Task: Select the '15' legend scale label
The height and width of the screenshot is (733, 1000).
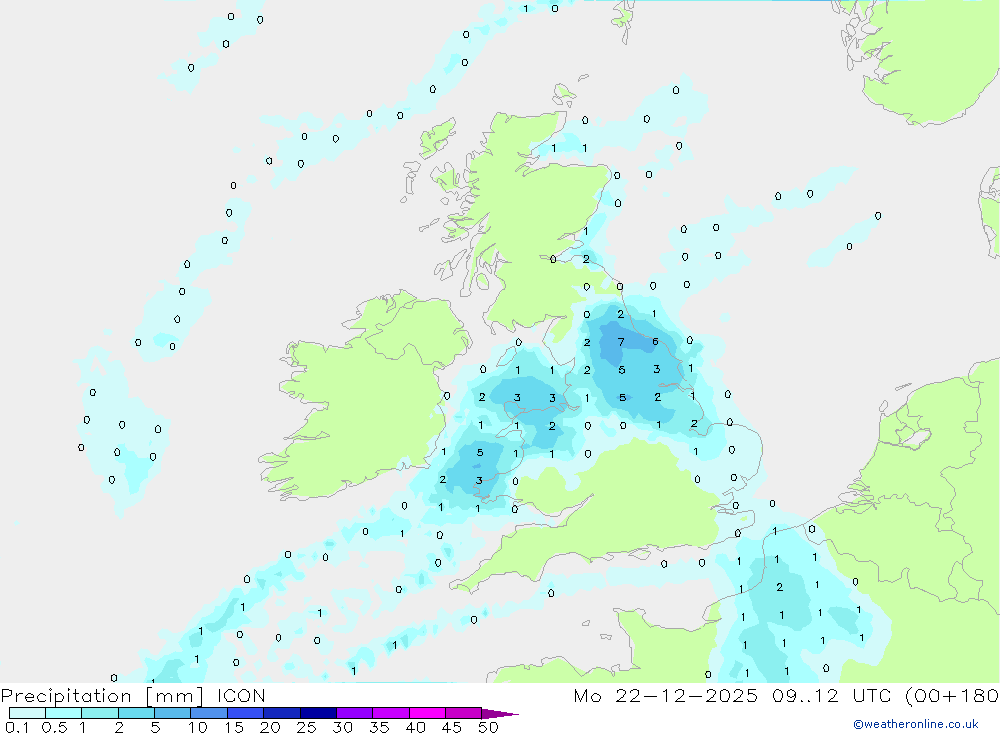Action: [x=234, y=727]
